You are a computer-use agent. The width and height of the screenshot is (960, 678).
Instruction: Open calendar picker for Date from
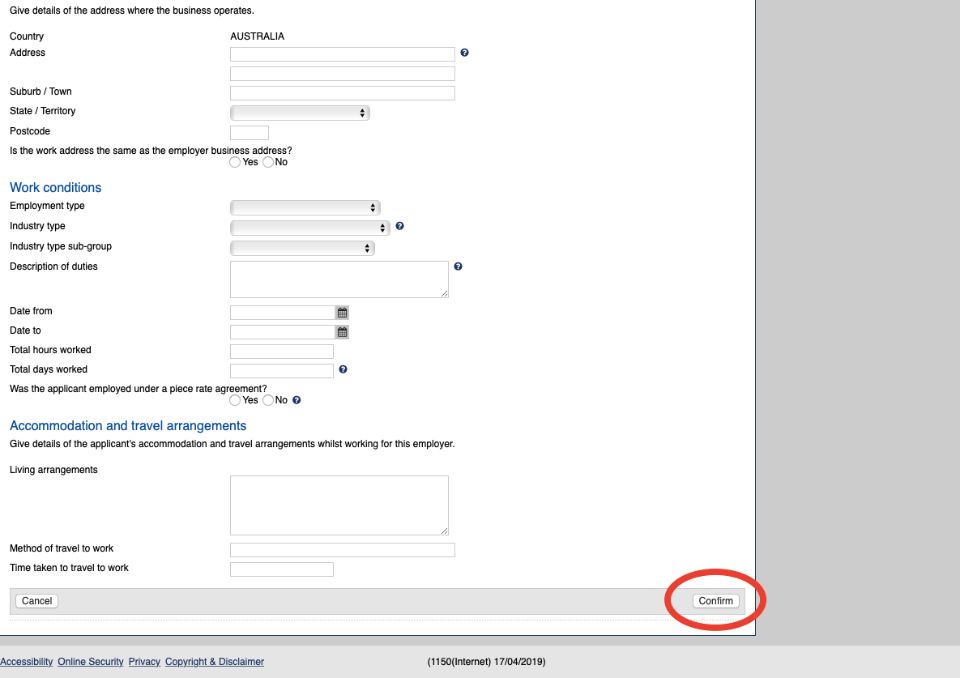tap(342, 313)
